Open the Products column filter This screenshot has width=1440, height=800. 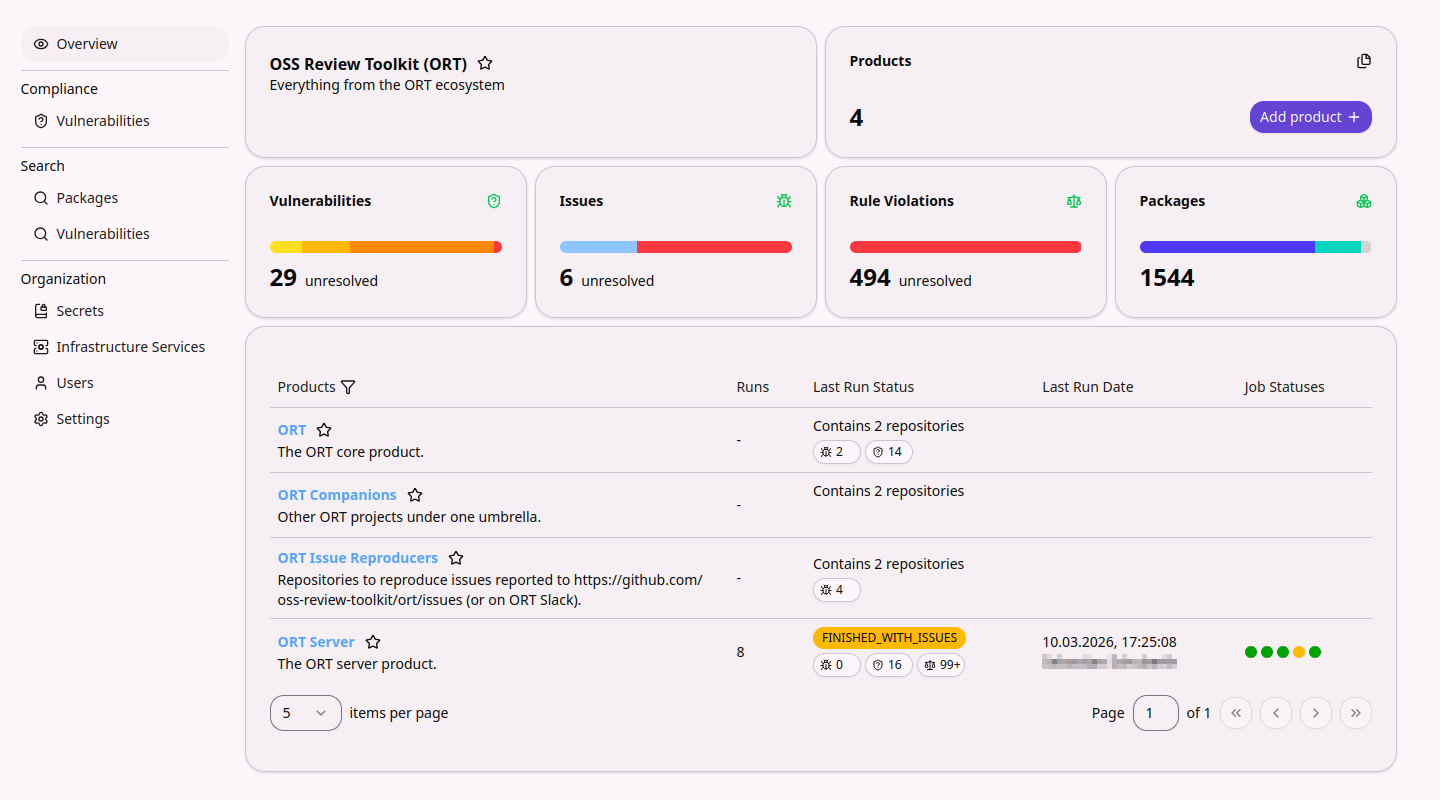348,387
